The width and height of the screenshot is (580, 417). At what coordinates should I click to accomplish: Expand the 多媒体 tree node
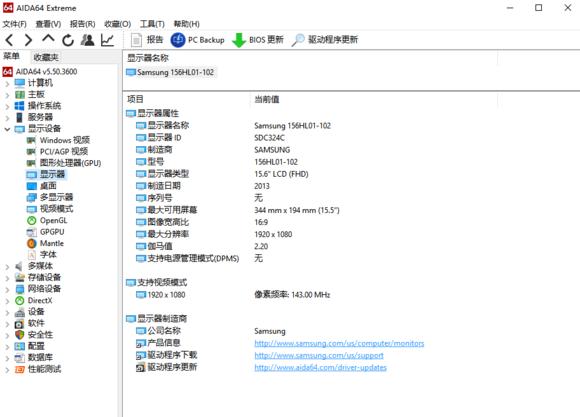tap(7, 267)
